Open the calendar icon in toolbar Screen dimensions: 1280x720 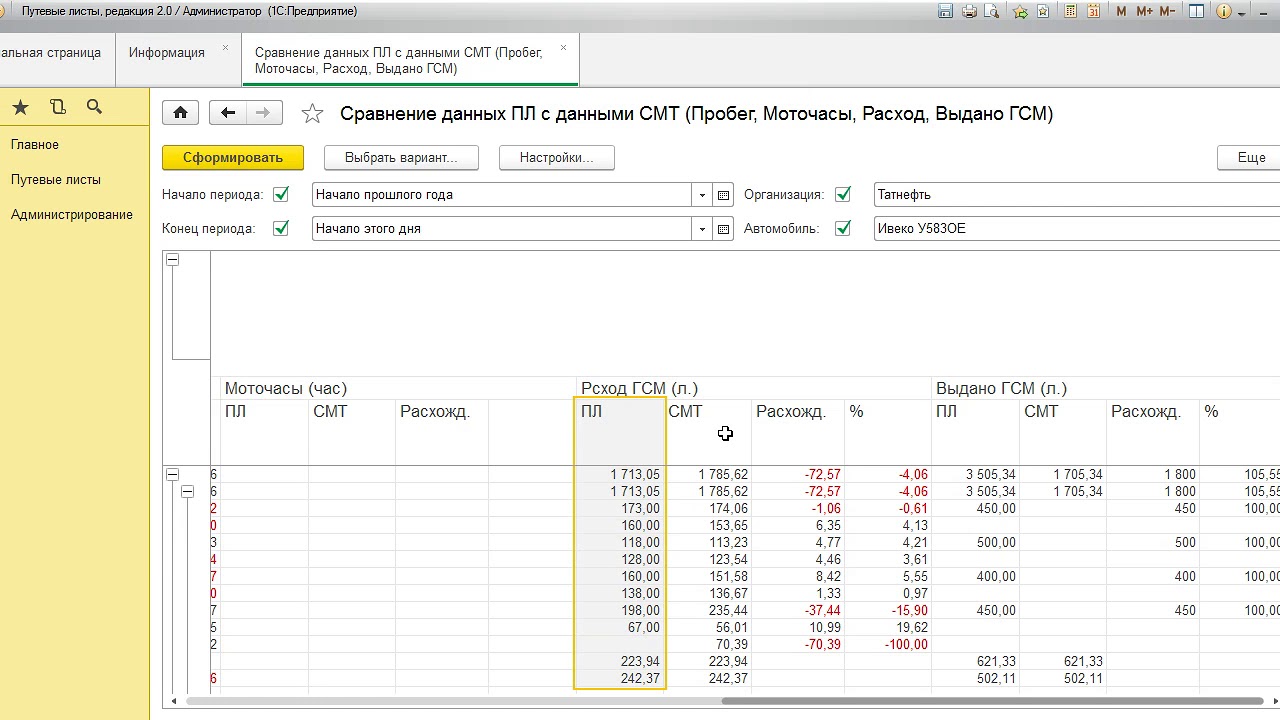click(1094, 12)
